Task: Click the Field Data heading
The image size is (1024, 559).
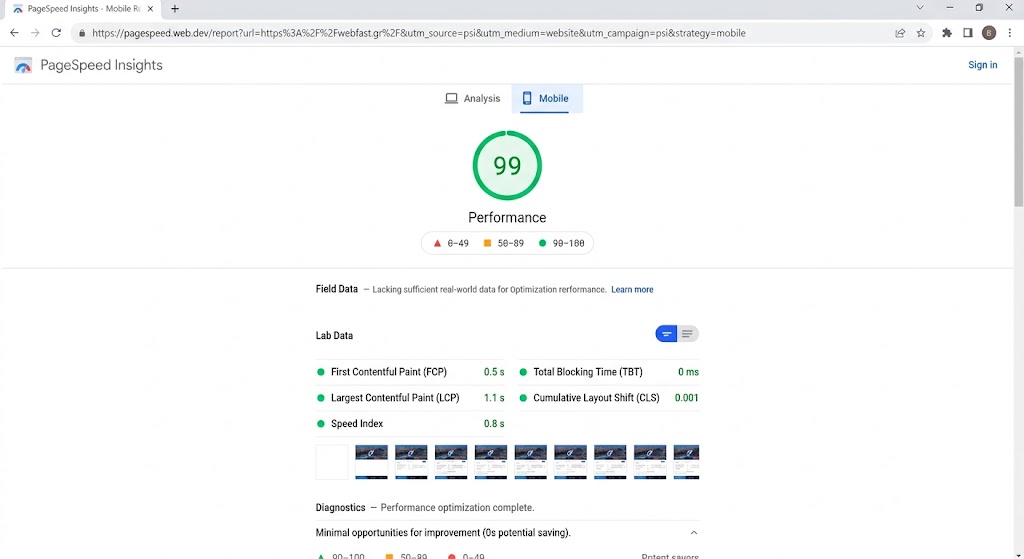Action: 336,289
